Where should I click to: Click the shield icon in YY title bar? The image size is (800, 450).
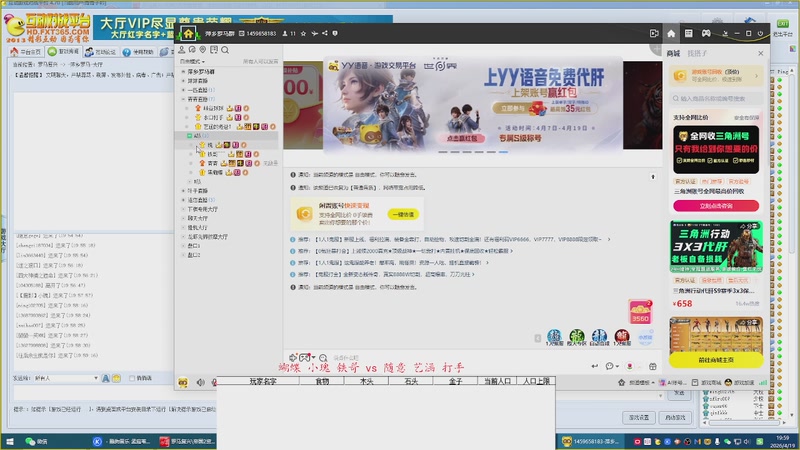pyautogui.click(x=335, y=33)
